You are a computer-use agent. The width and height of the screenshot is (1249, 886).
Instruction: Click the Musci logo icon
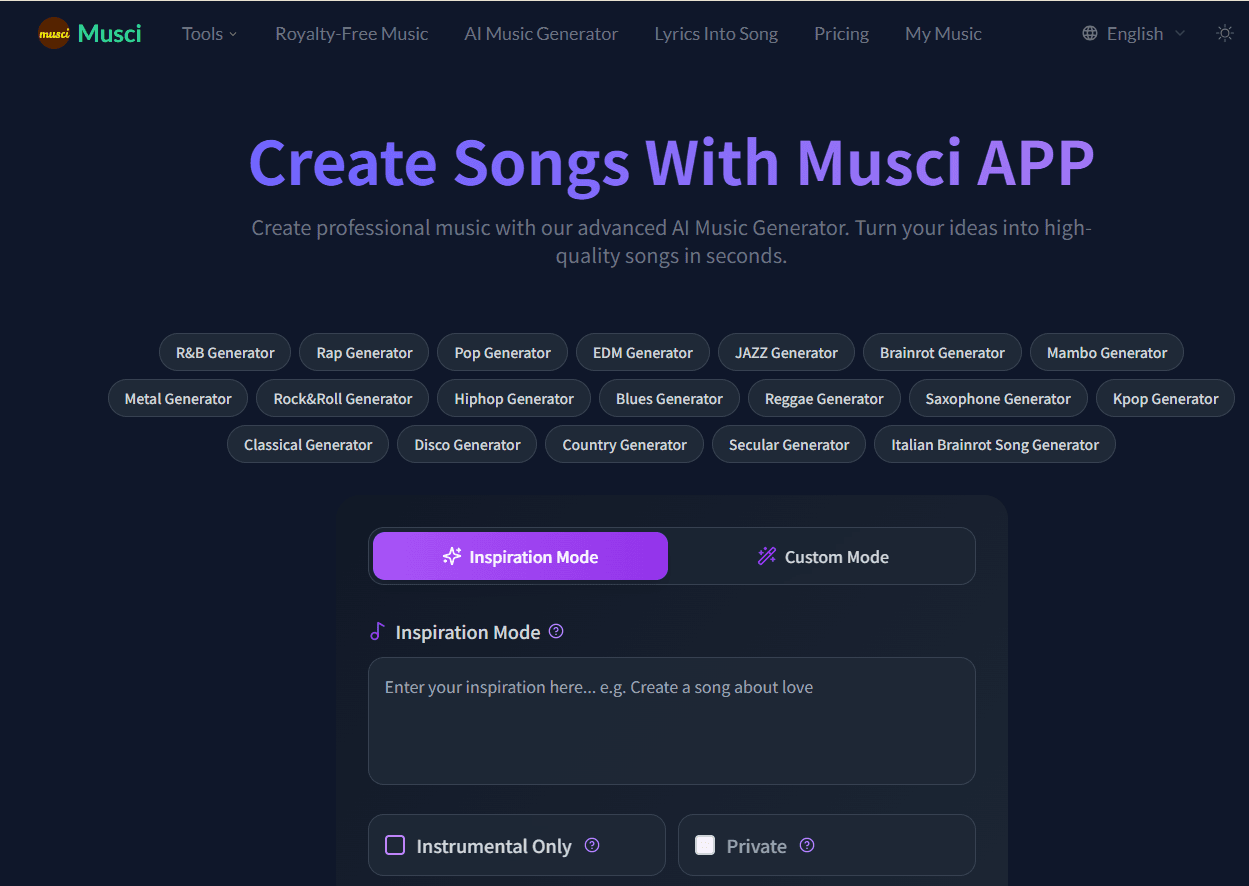[x=54, y=33]
